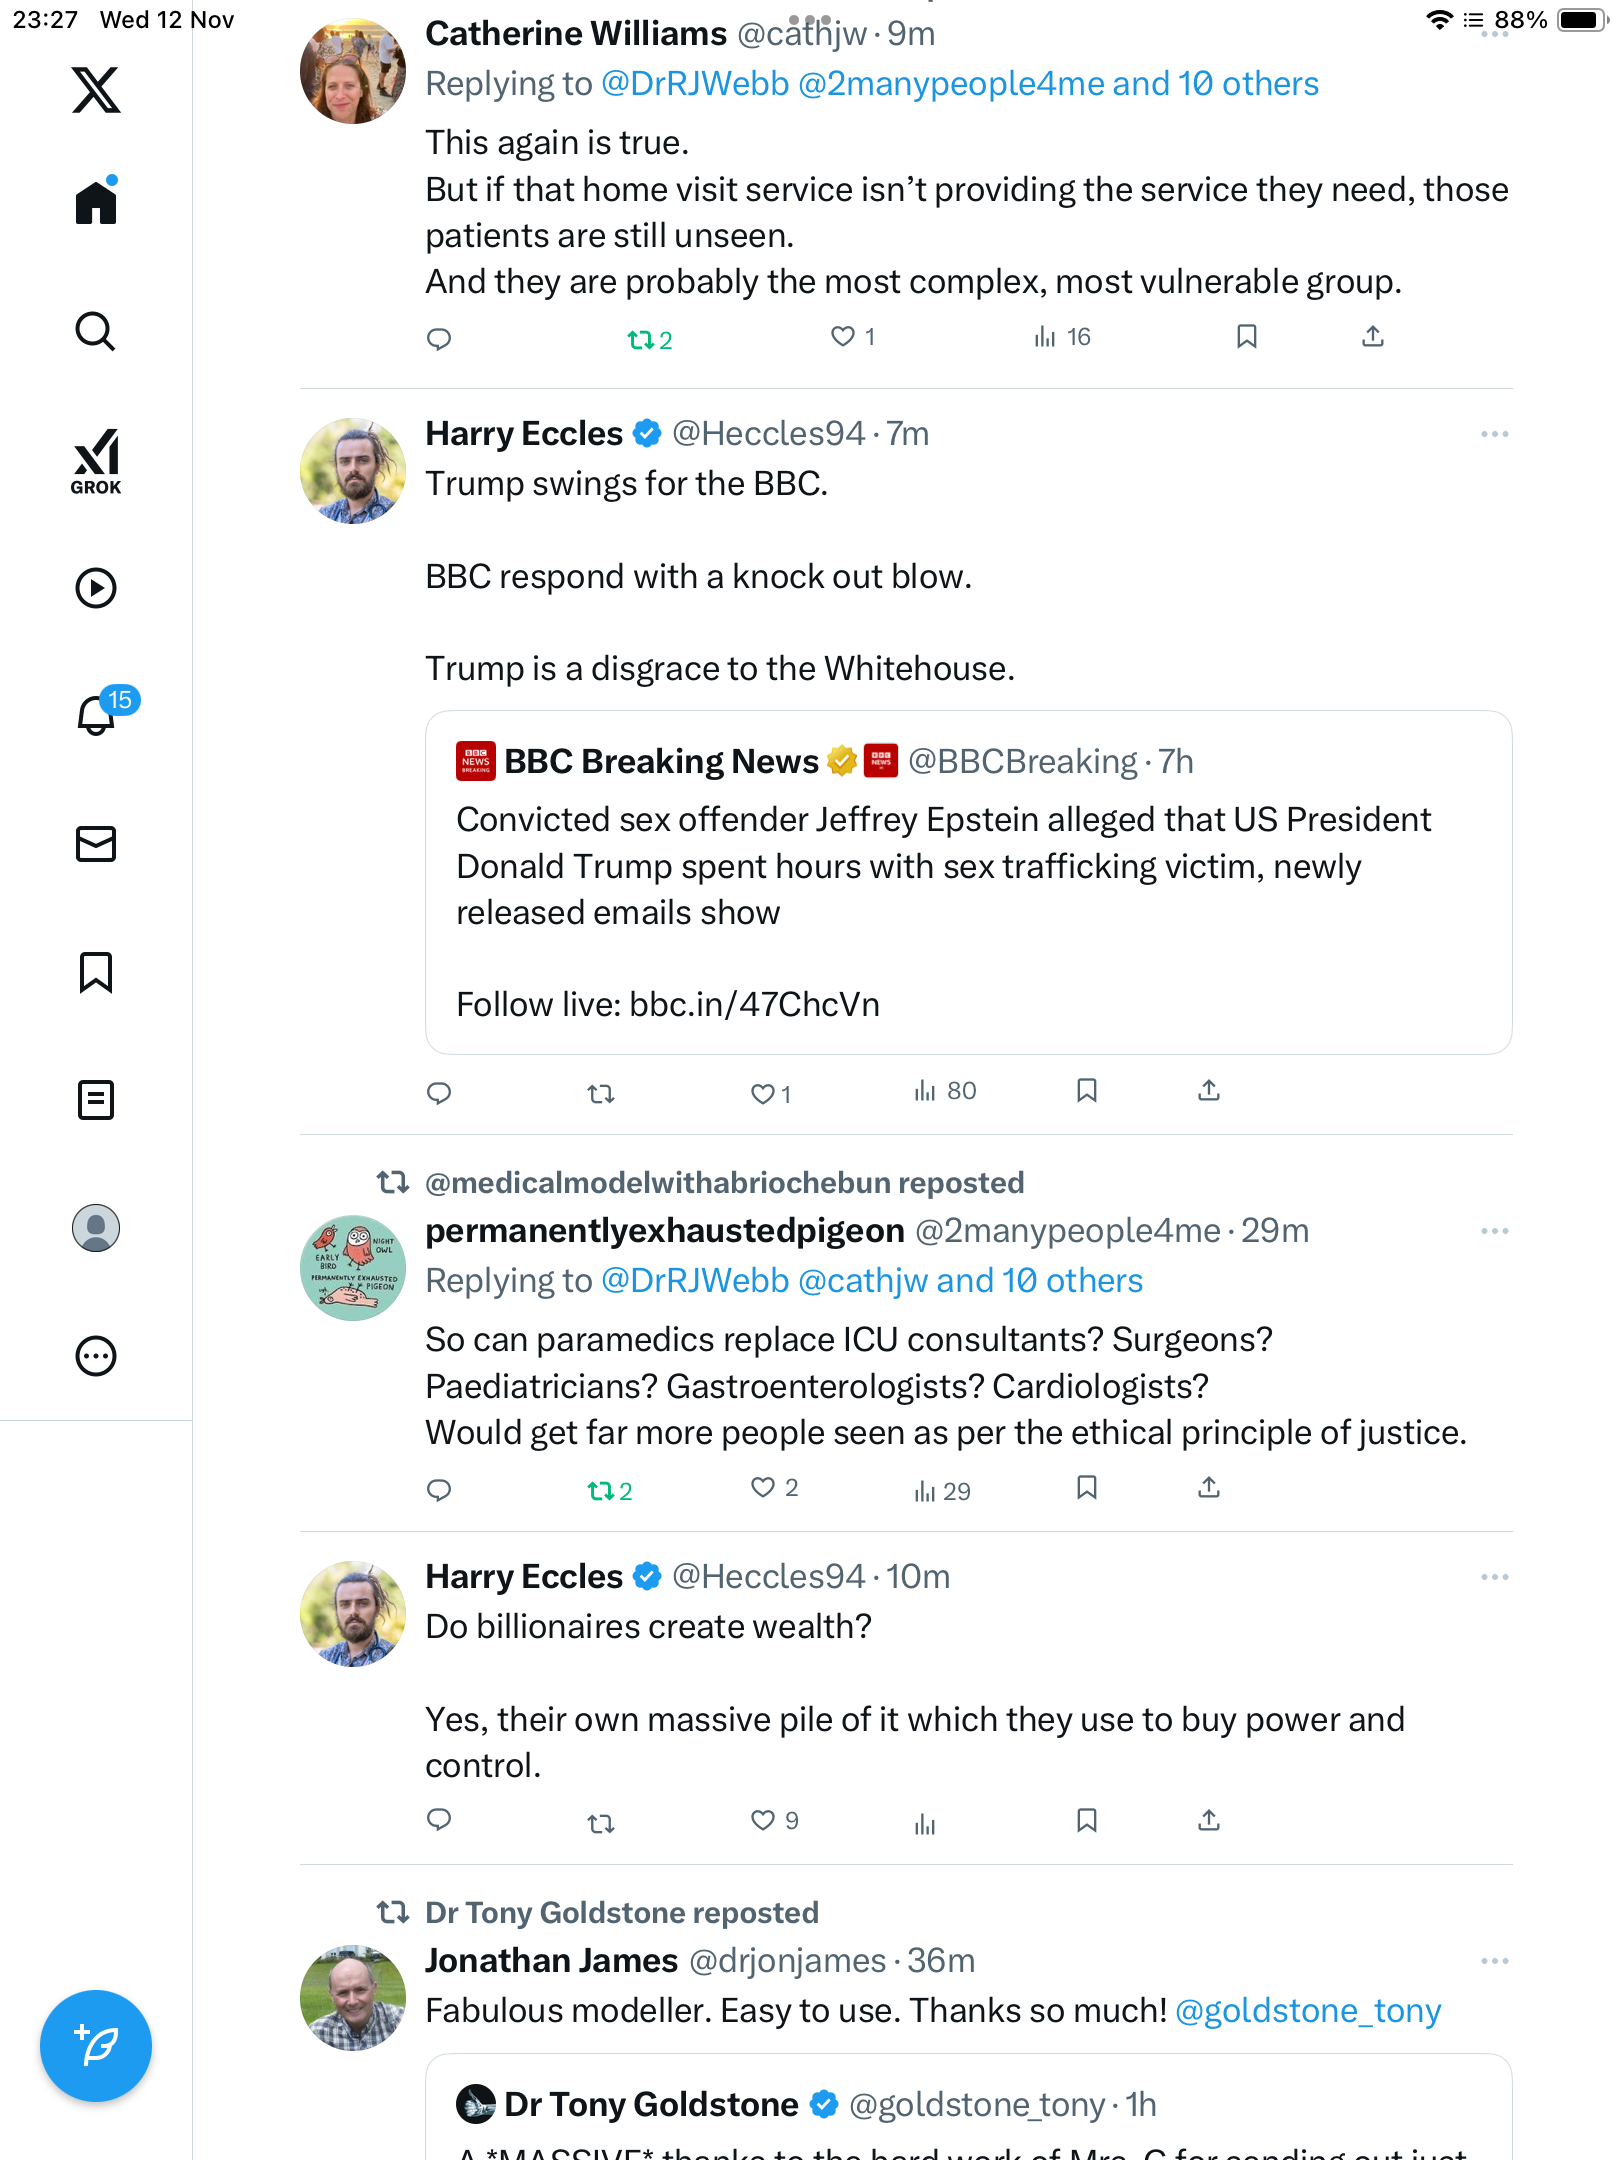Reply to Catherine Williams' tweet

pyautogui.click(x=439, y=339)
